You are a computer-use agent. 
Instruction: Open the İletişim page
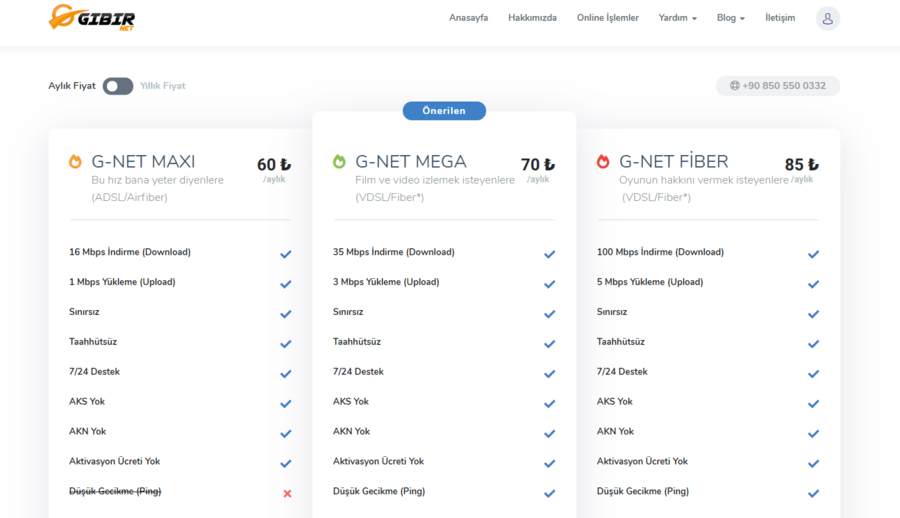[780, 18]
